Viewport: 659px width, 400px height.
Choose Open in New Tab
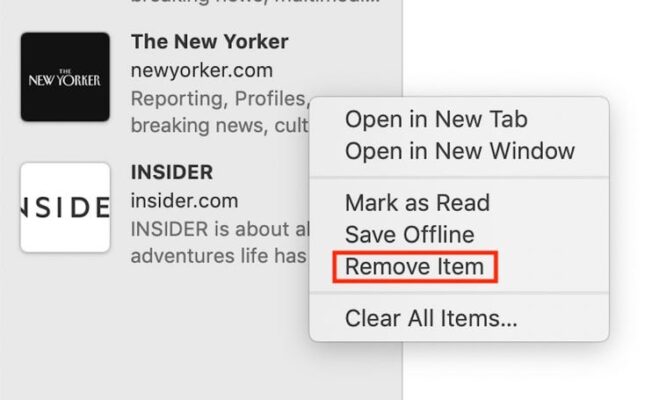(x=436, y=119)
